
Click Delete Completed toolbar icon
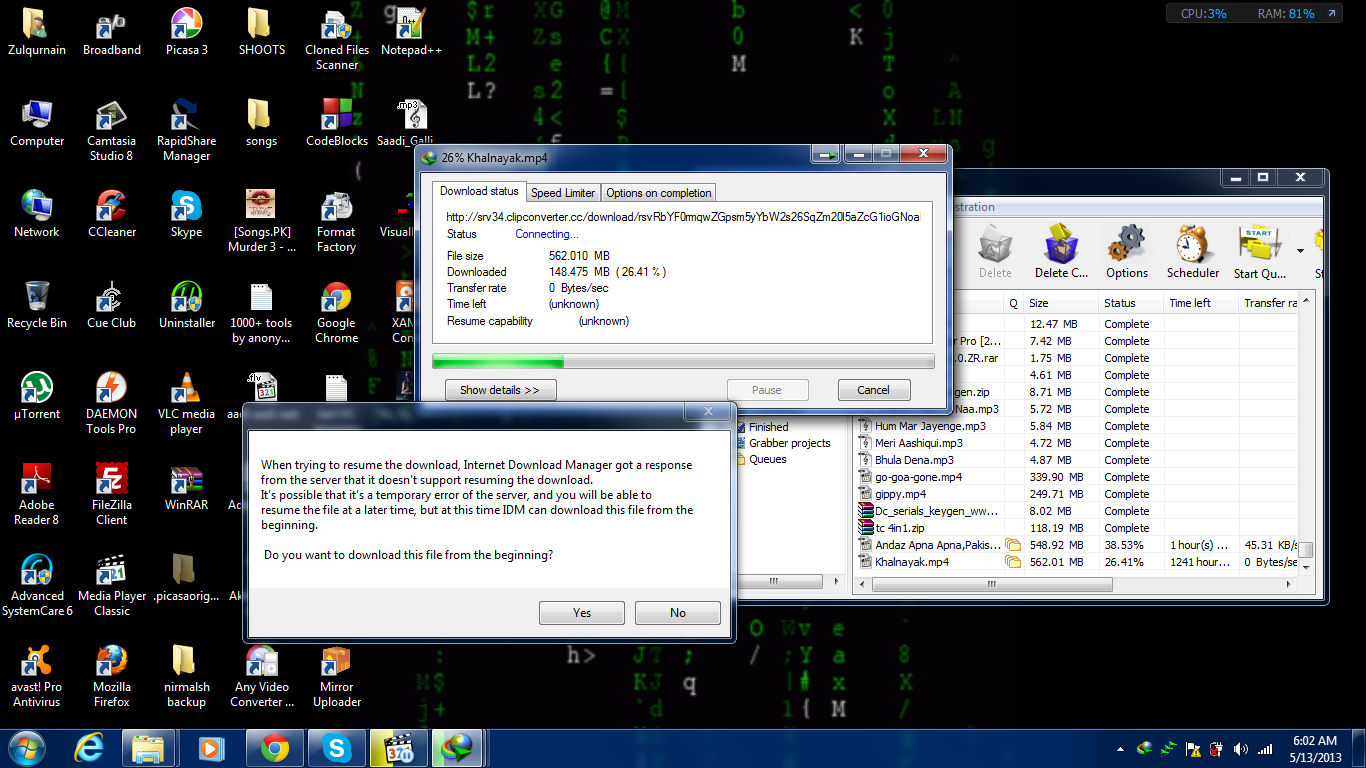[1061, 252]
